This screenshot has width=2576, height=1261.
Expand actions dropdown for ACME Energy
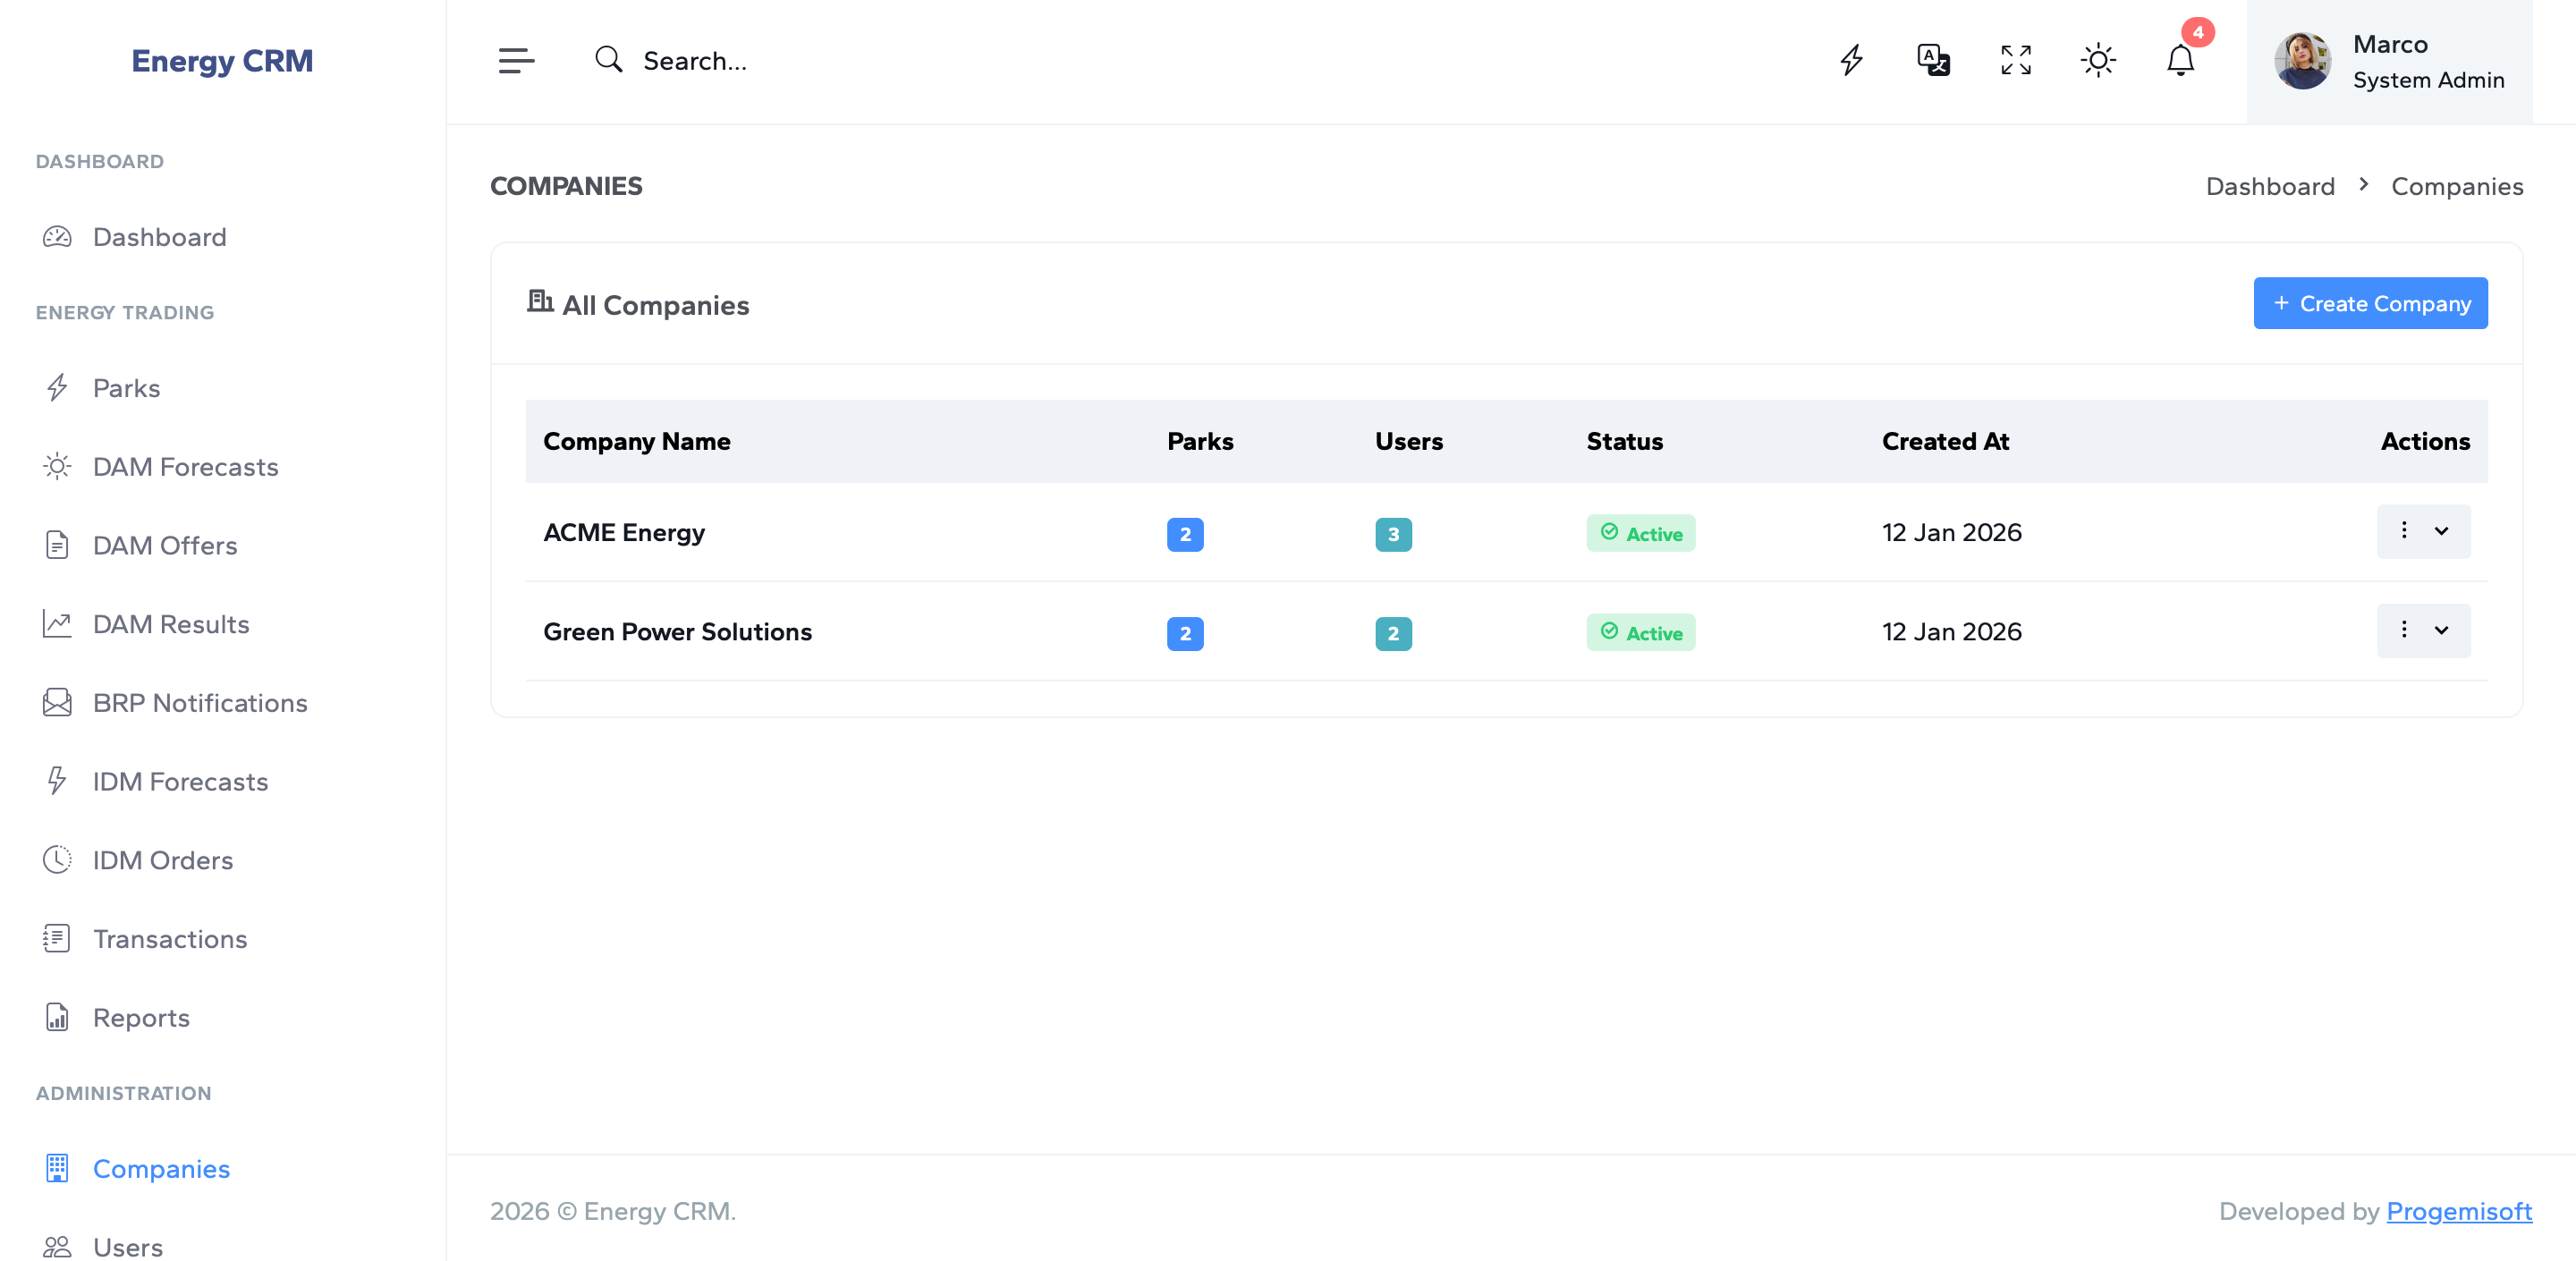pyautogui.click(x=2422, y=532)
